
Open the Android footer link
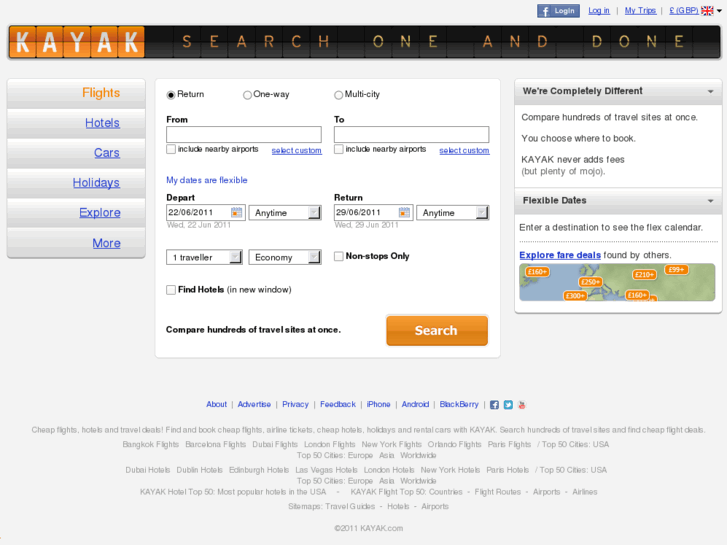point(415,404)
